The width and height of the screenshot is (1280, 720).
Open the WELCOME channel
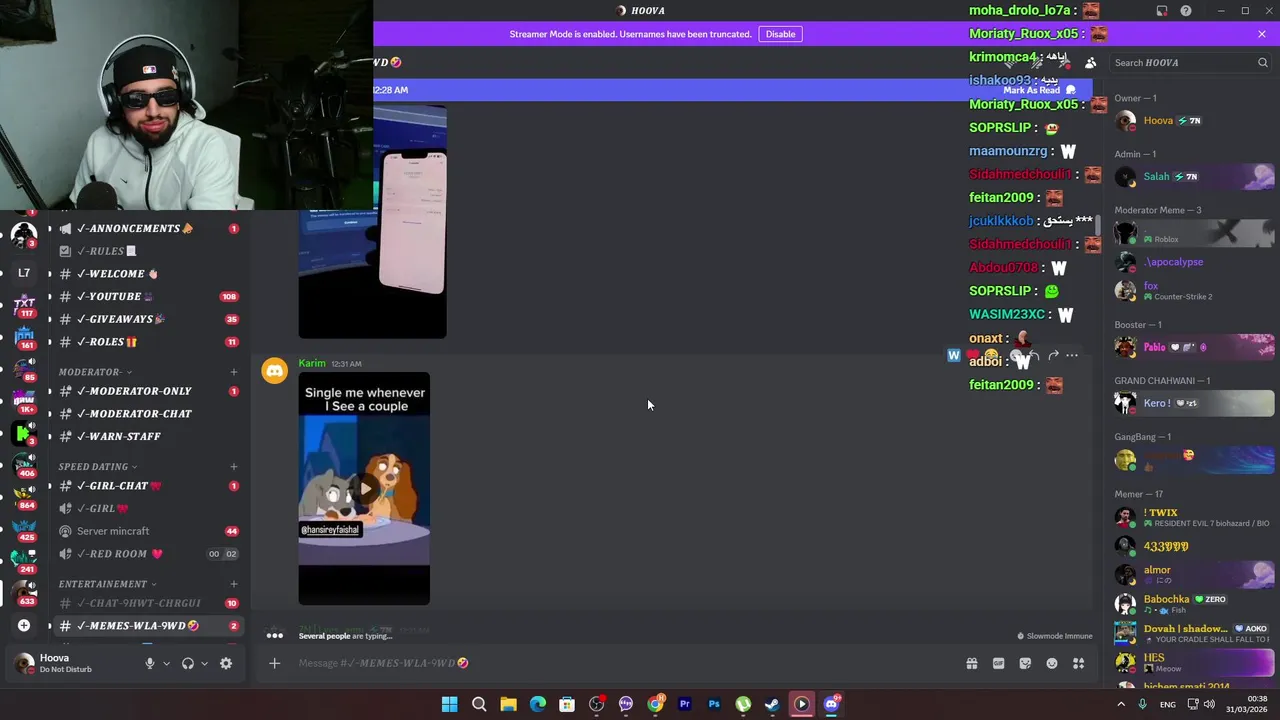click(150, 274)
